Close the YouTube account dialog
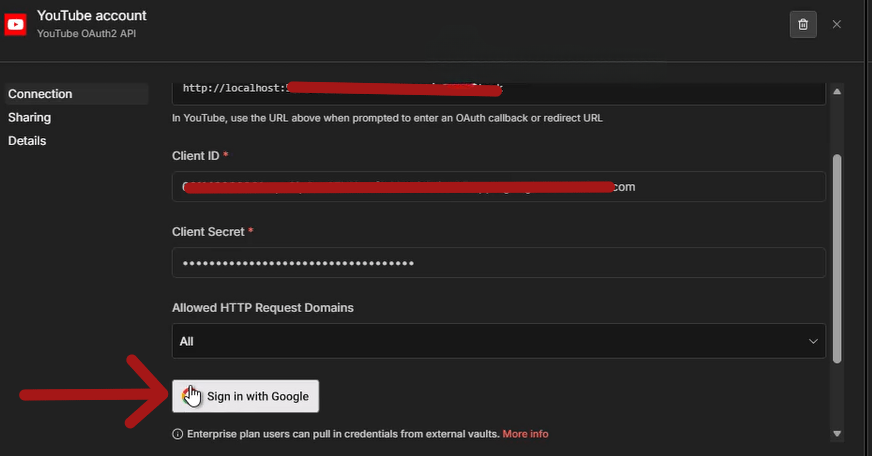This screenshot has height=456, width=872. [x=836, y=24]
